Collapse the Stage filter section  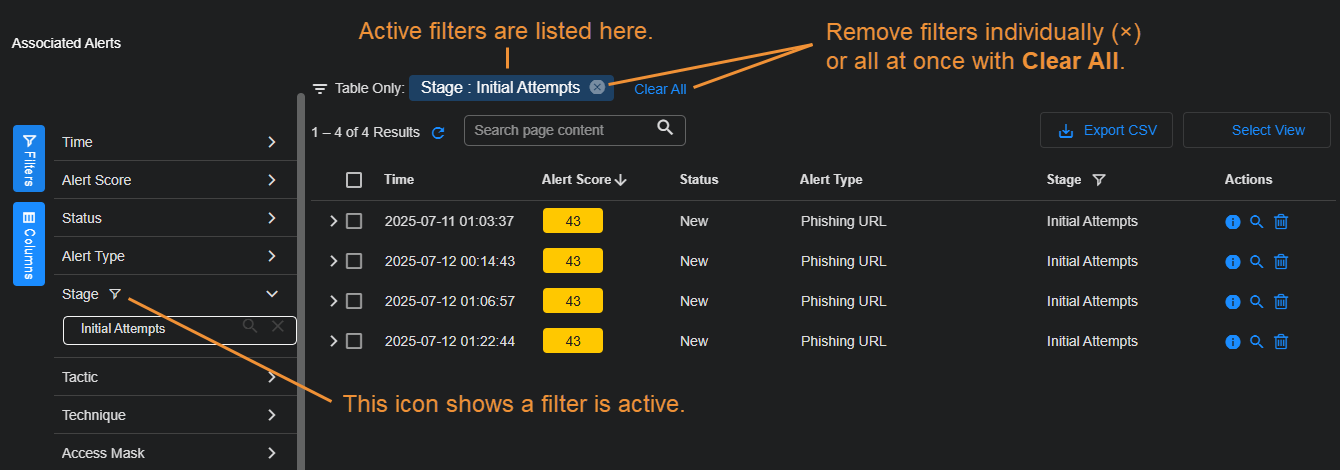point(271,294)
